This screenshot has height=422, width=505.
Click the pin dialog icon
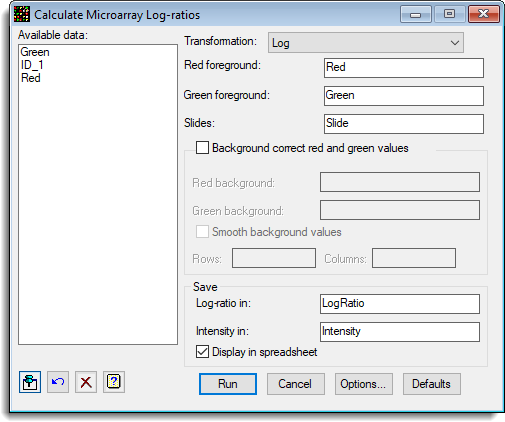pos(30,382)
